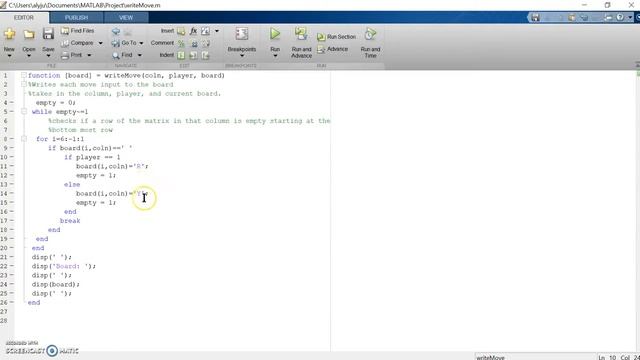The image size is (640, 360).
Task: Expand the Save dropdown arrow
Action: coord(48,56)
